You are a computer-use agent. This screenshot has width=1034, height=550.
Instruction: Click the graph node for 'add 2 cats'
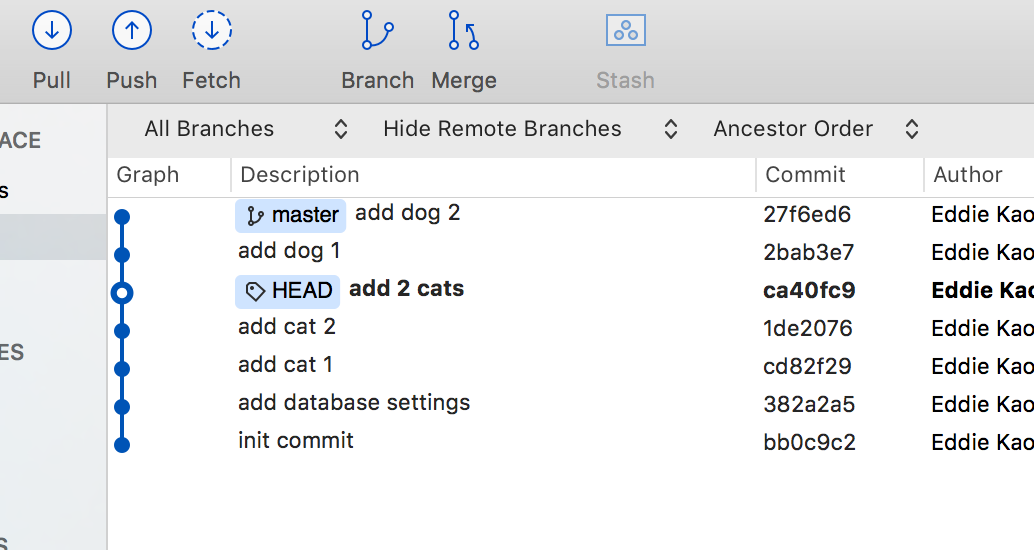point(122,292)
